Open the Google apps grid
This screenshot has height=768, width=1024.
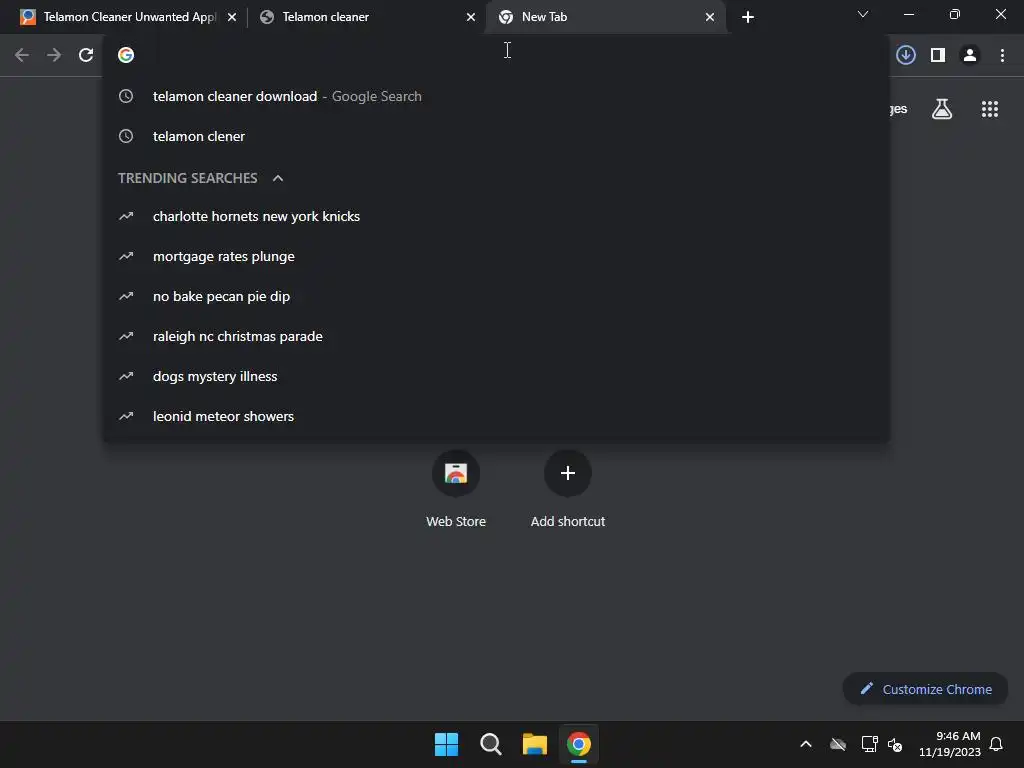(990, 109)
